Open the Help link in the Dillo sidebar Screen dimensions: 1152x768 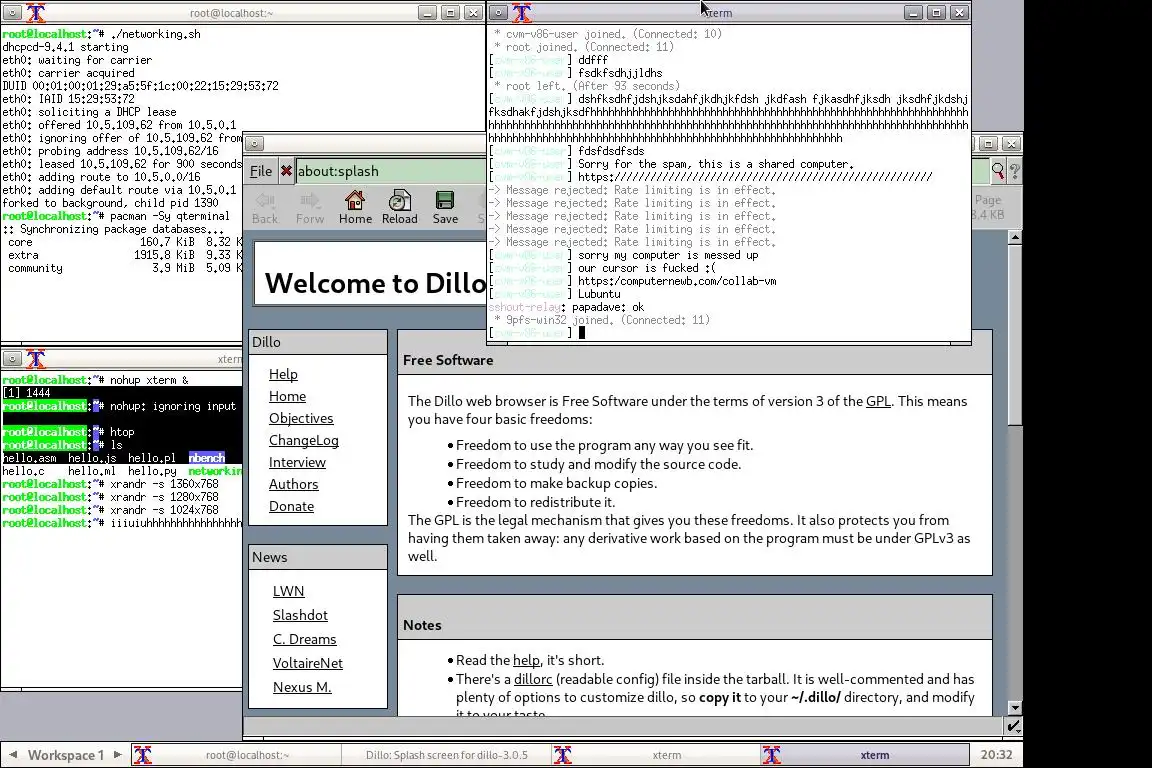coord(283,374)
